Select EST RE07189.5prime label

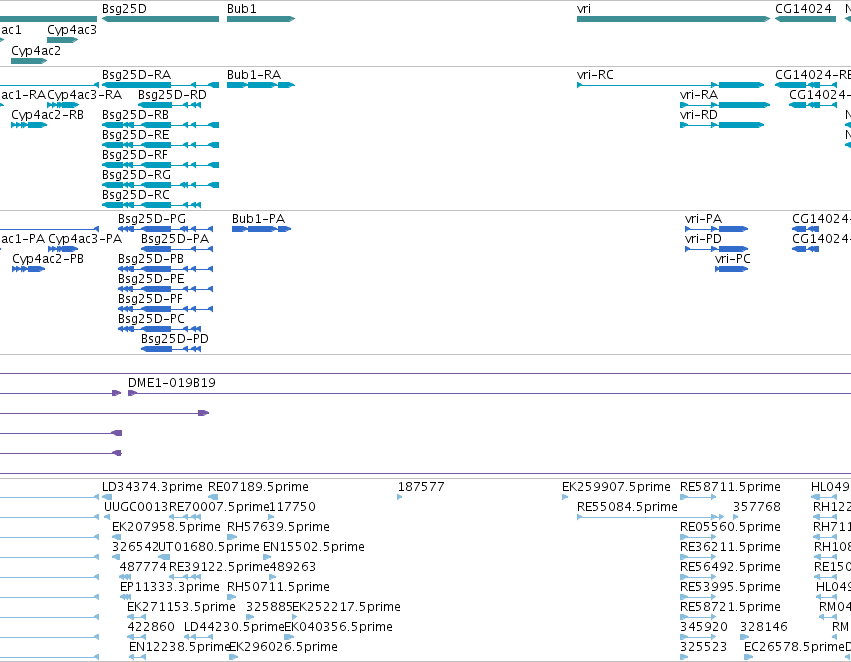point(258,487)
